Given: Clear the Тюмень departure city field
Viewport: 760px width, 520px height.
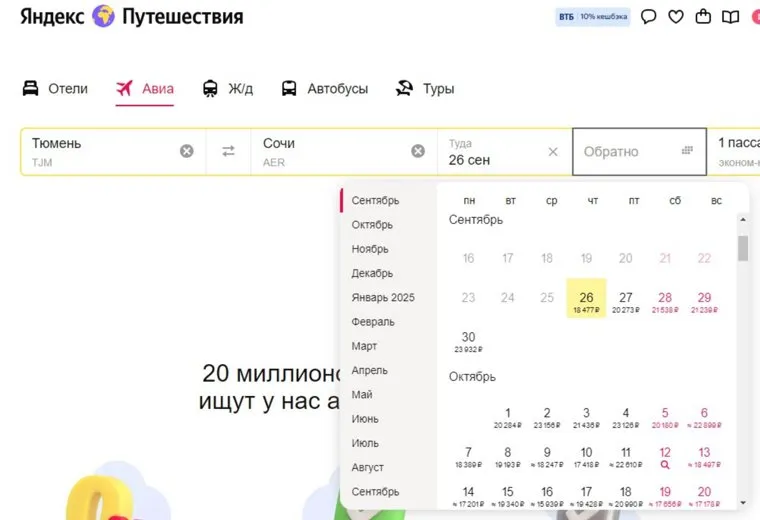Looking at the screenshot, I should coord(187,151).
